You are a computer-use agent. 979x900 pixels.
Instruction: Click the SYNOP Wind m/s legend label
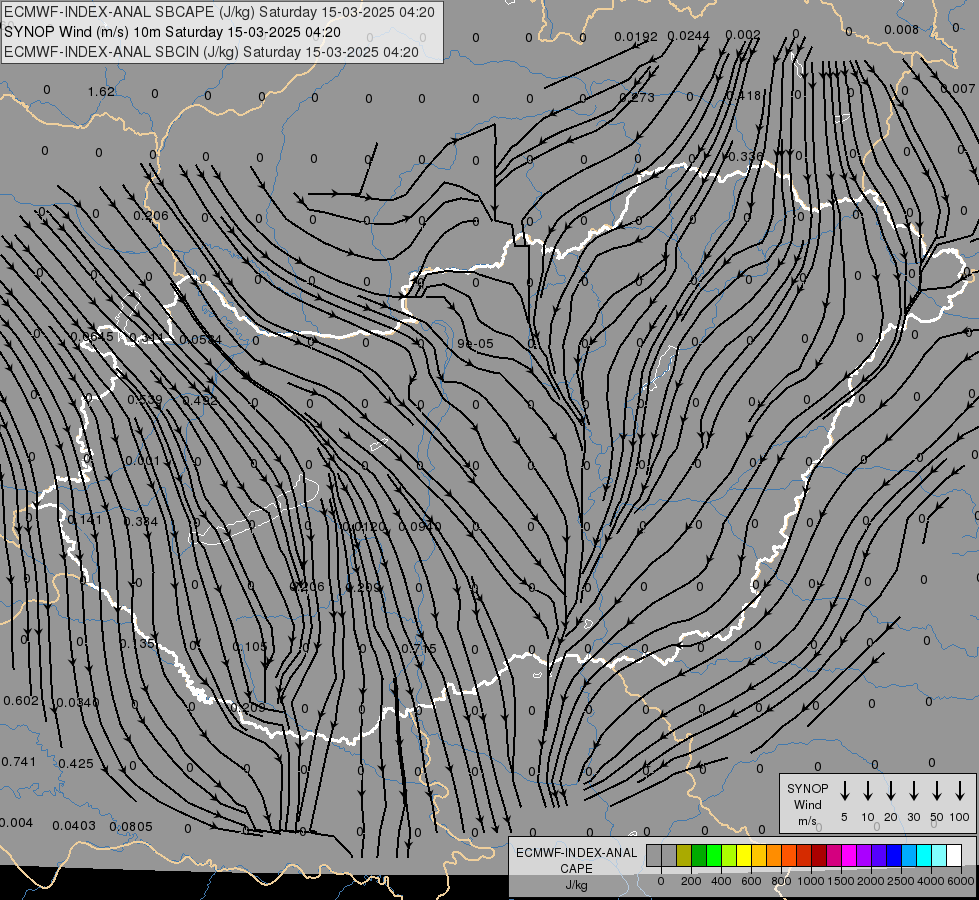click(807, 804)
